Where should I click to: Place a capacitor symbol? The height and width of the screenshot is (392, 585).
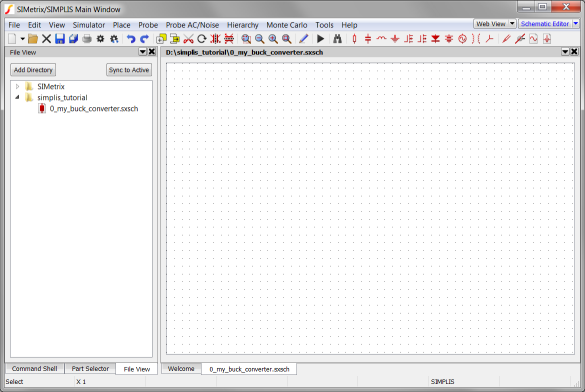pyautogui.click(x=368, y=39)
